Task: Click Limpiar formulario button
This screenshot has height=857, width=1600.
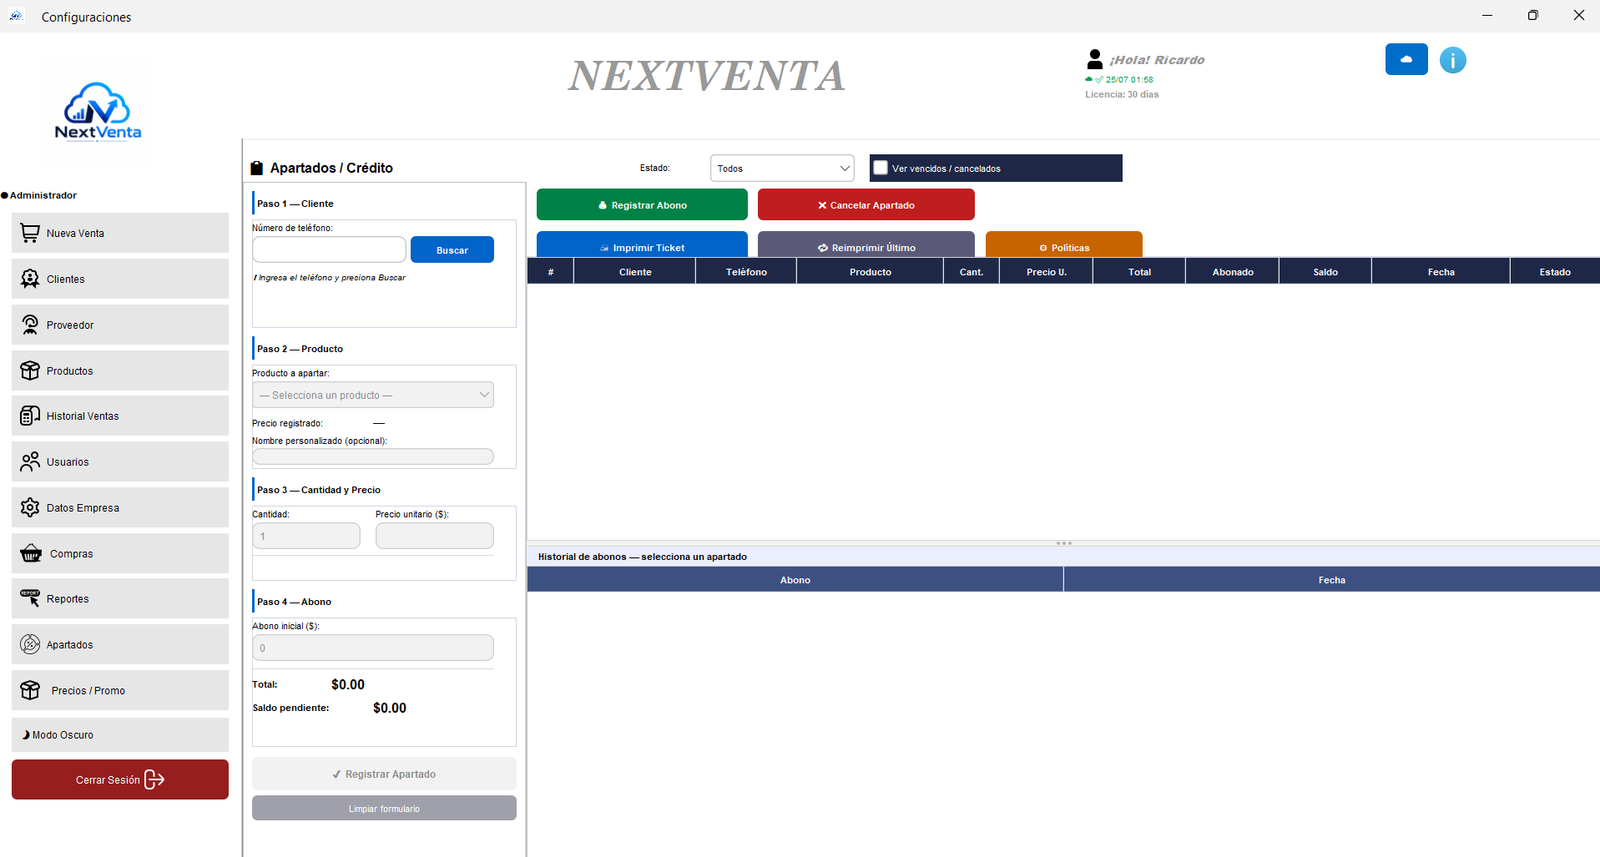Action: (x=384, y=808)
